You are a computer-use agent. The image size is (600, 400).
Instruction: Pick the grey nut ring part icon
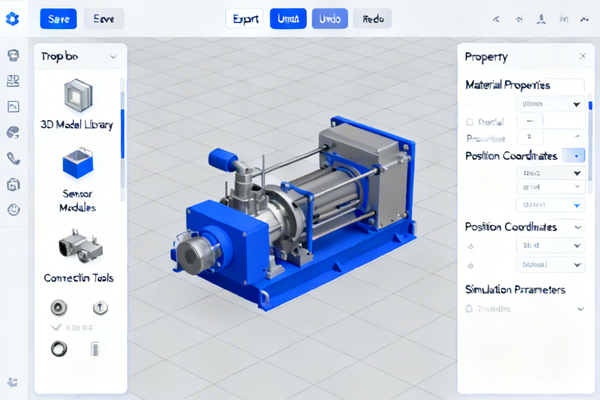point(59,307)
